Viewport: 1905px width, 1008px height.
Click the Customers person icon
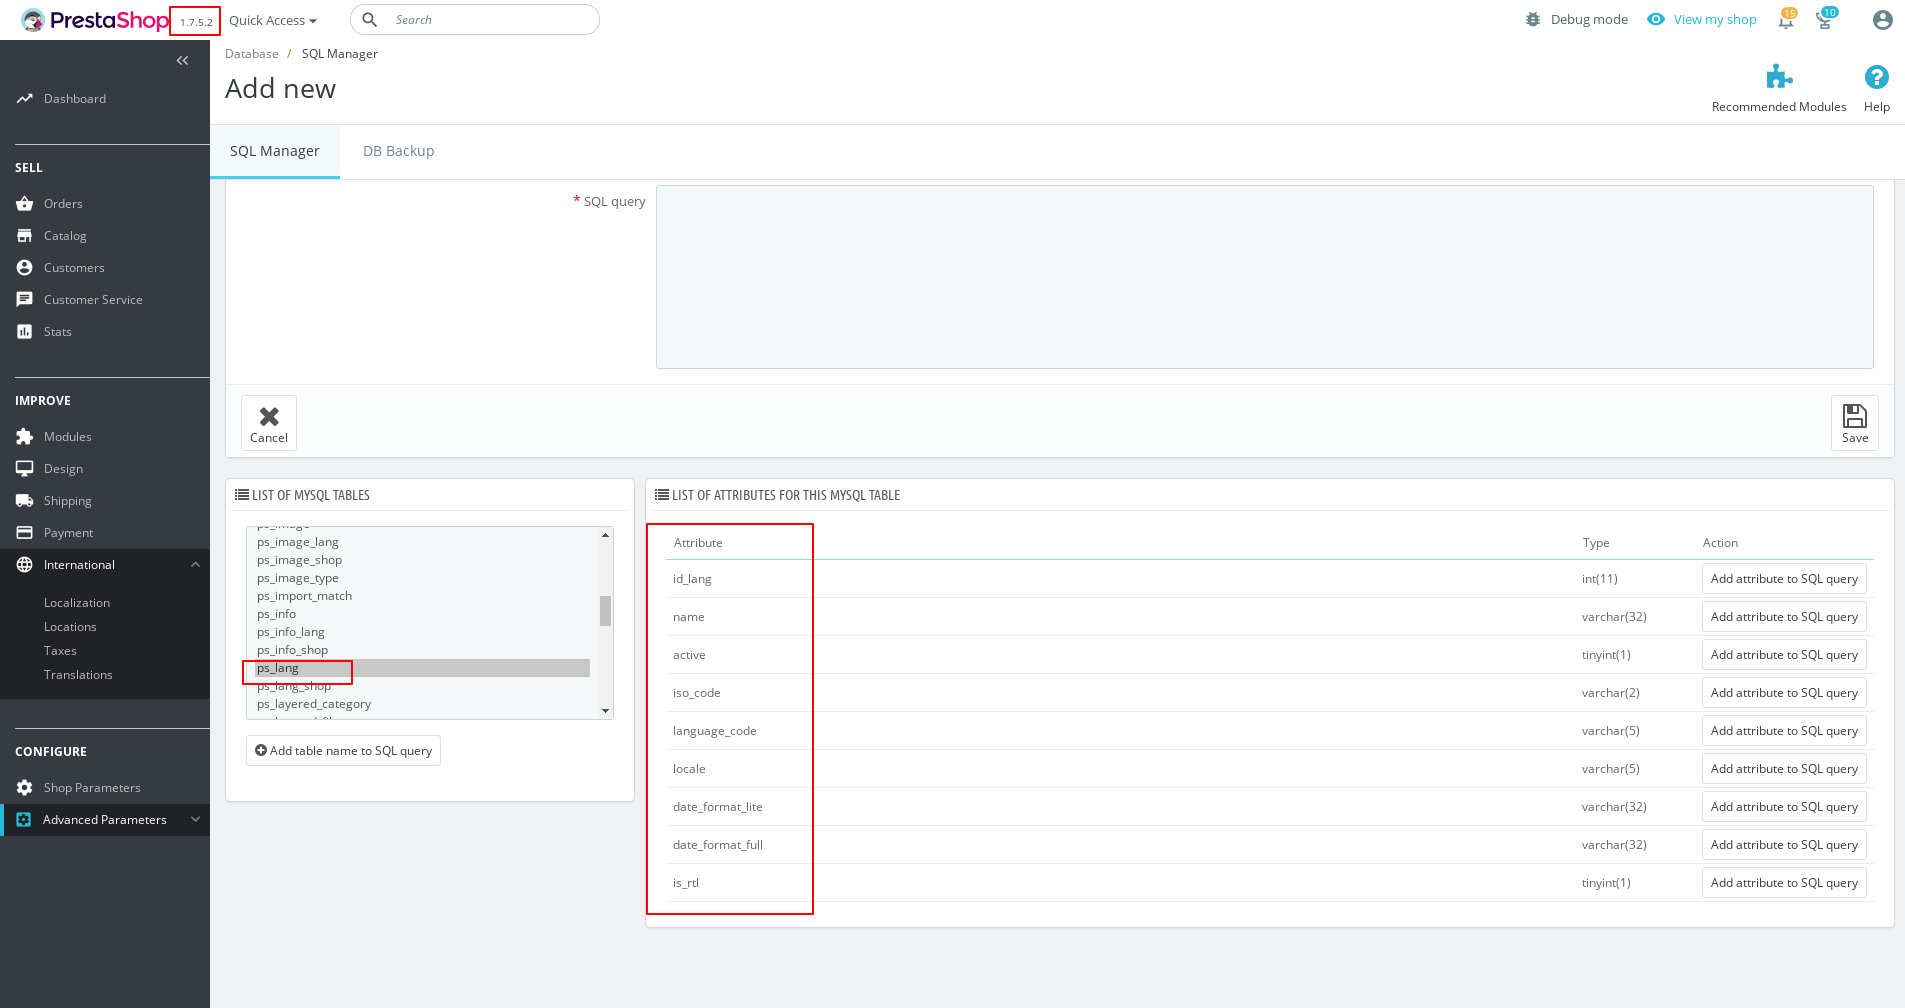click(x=25, y=268)
